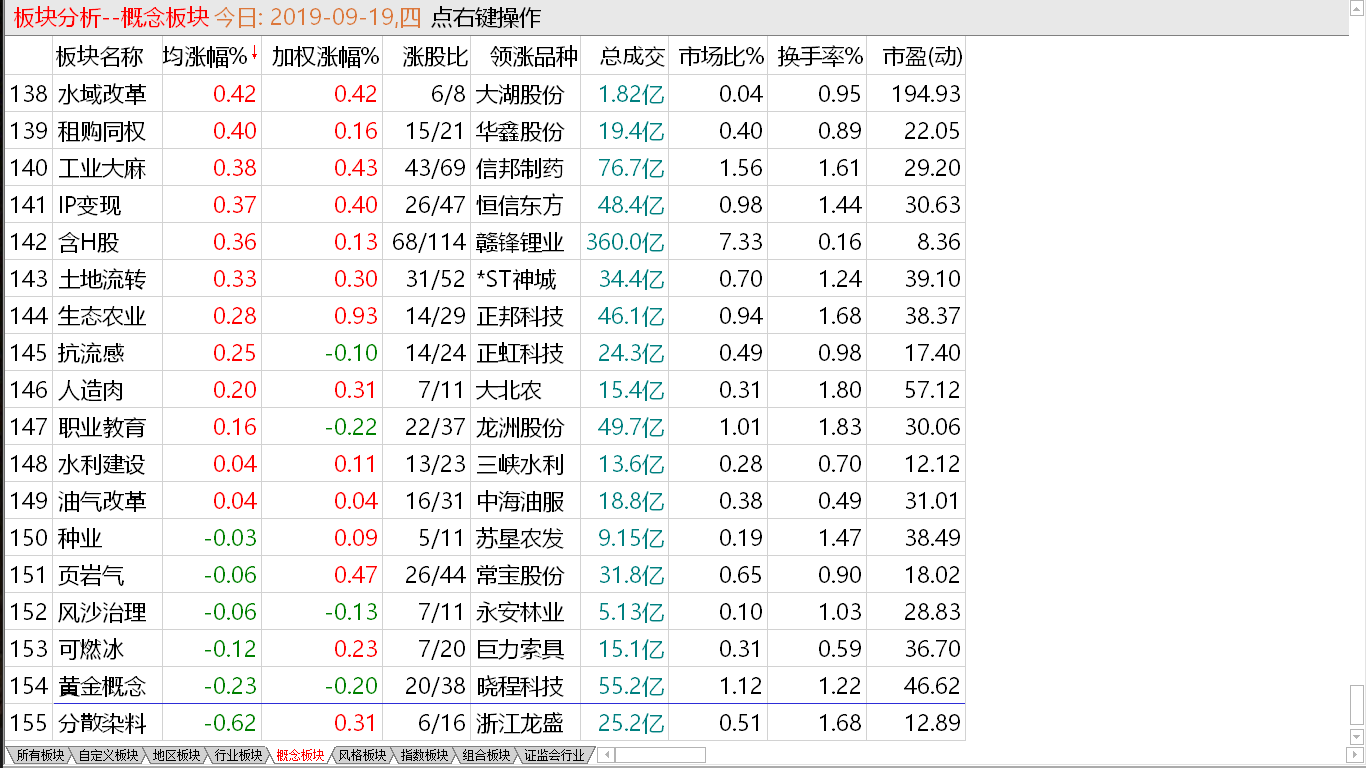Click leading stock 巨力索具
1366x768 pixels.
520,649
